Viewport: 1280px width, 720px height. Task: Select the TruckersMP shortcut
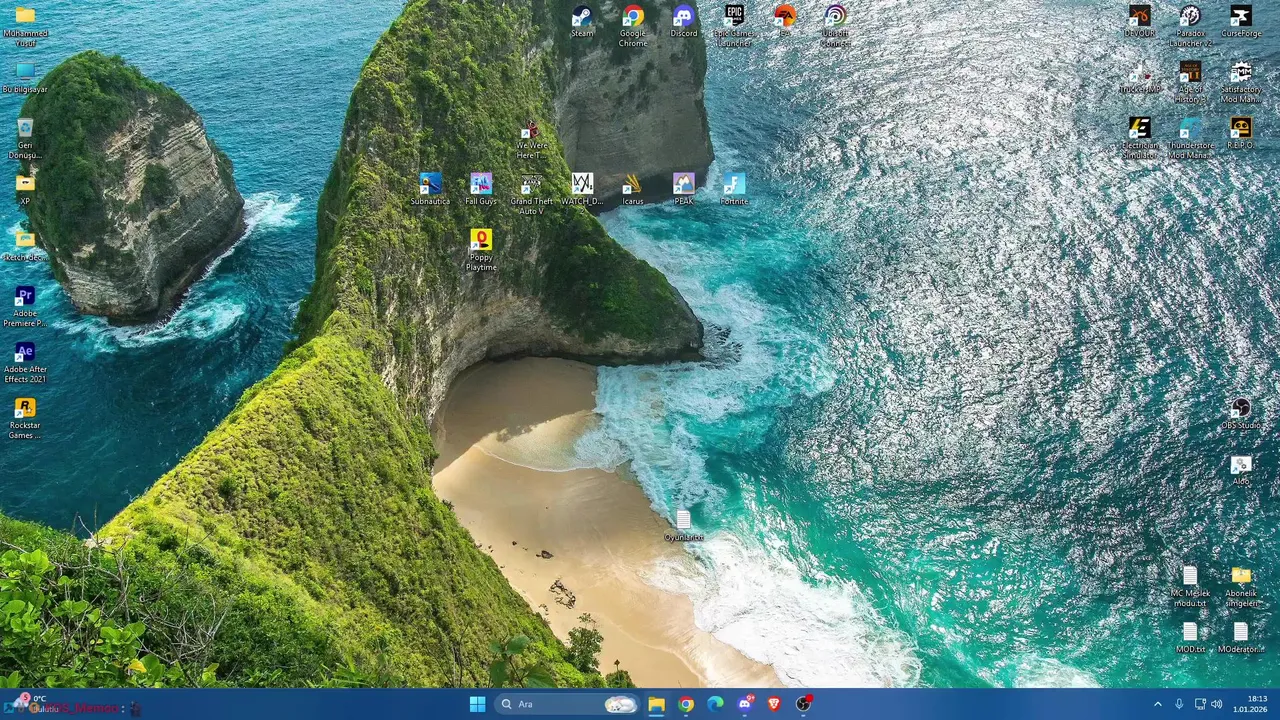[x=1139, y=78]
